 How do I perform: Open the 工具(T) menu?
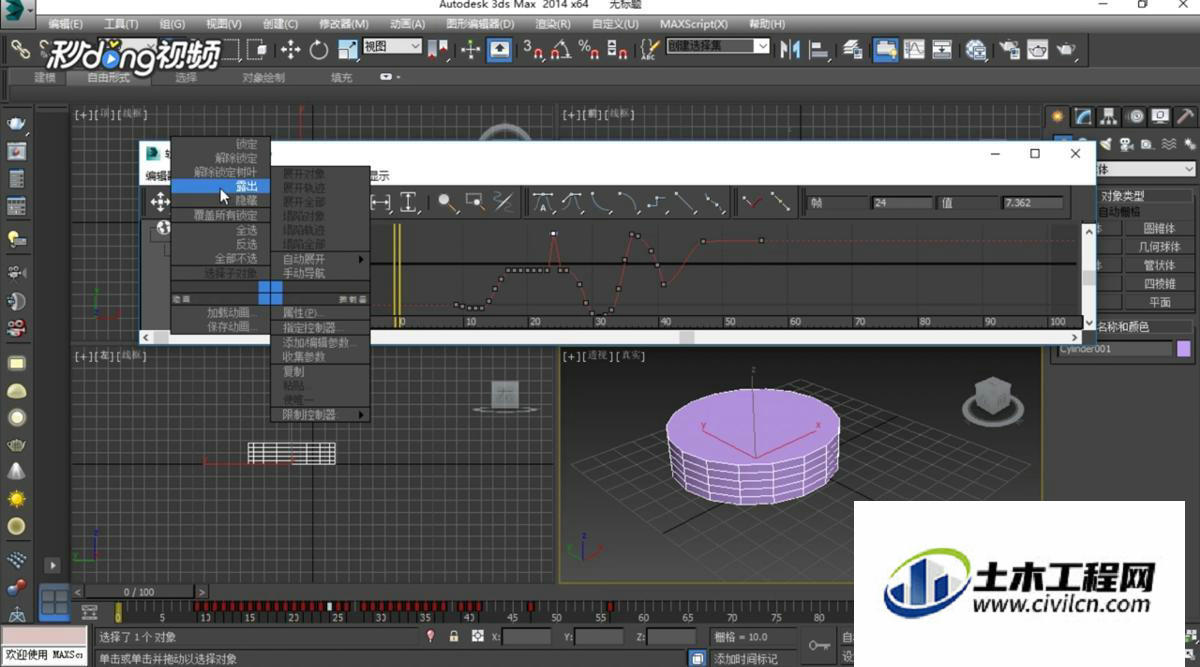(x=121, y=23)
